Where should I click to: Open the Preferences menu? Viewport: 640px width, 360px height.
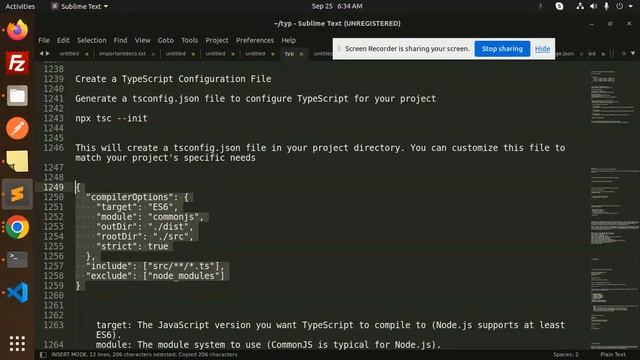tap(255, 40)
